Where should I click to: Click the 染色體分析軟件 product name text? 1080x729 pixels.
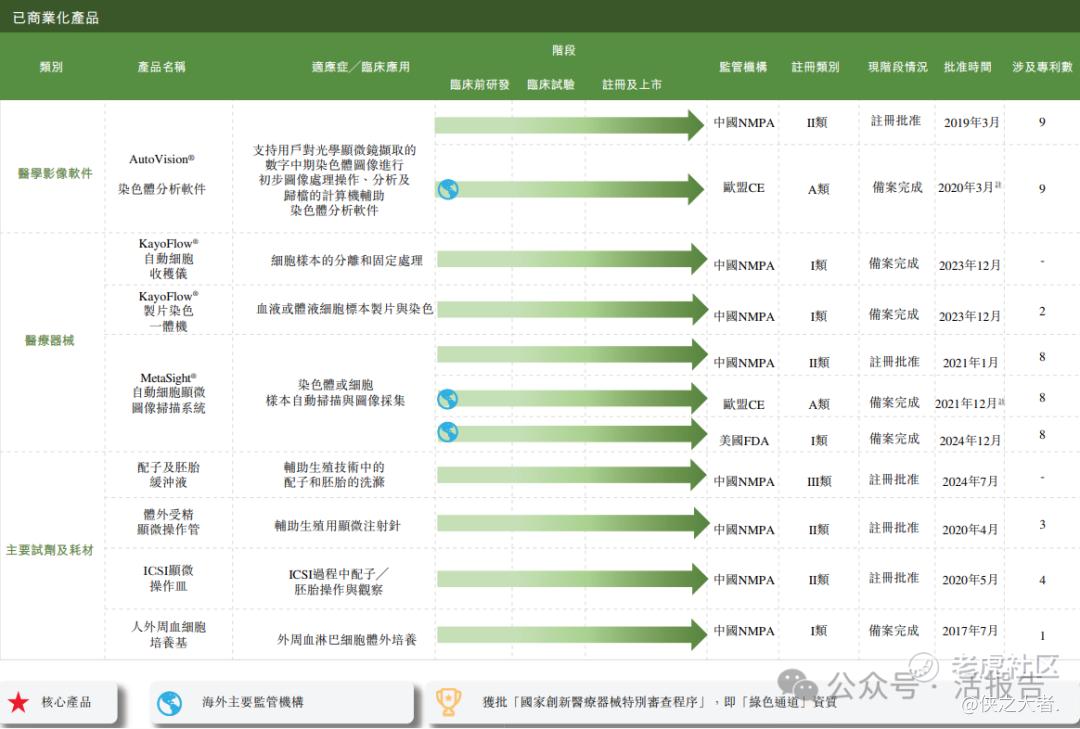pyautogui.click(x=162, y=189)
